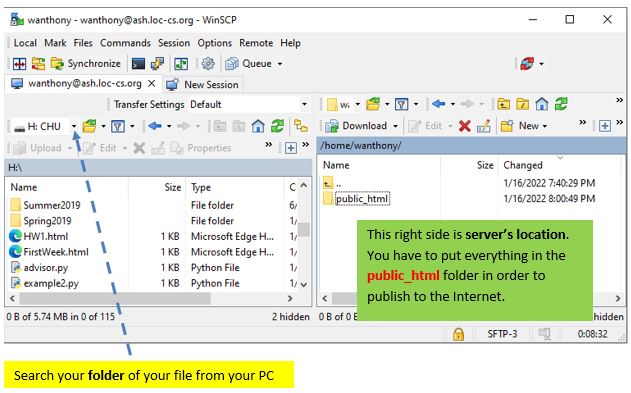Open session in PuTTY icon
Screen dimensions: 631x393
[x=157, y=64]
